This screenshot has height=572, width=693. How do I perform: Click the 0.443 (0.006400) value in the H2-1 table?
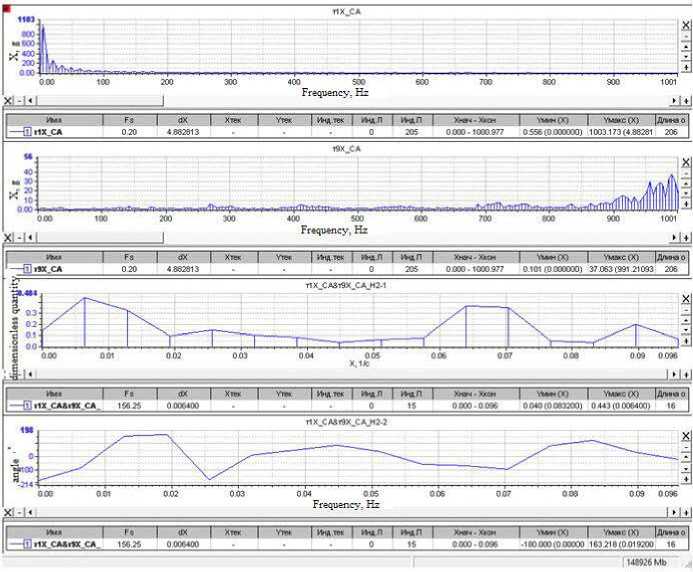(621, 405)
